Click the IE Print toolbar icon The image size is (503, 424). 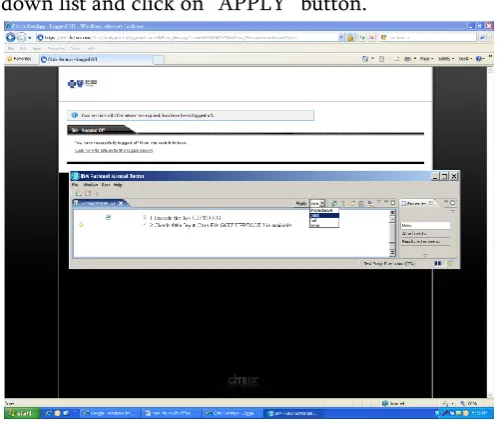point(407,59)
